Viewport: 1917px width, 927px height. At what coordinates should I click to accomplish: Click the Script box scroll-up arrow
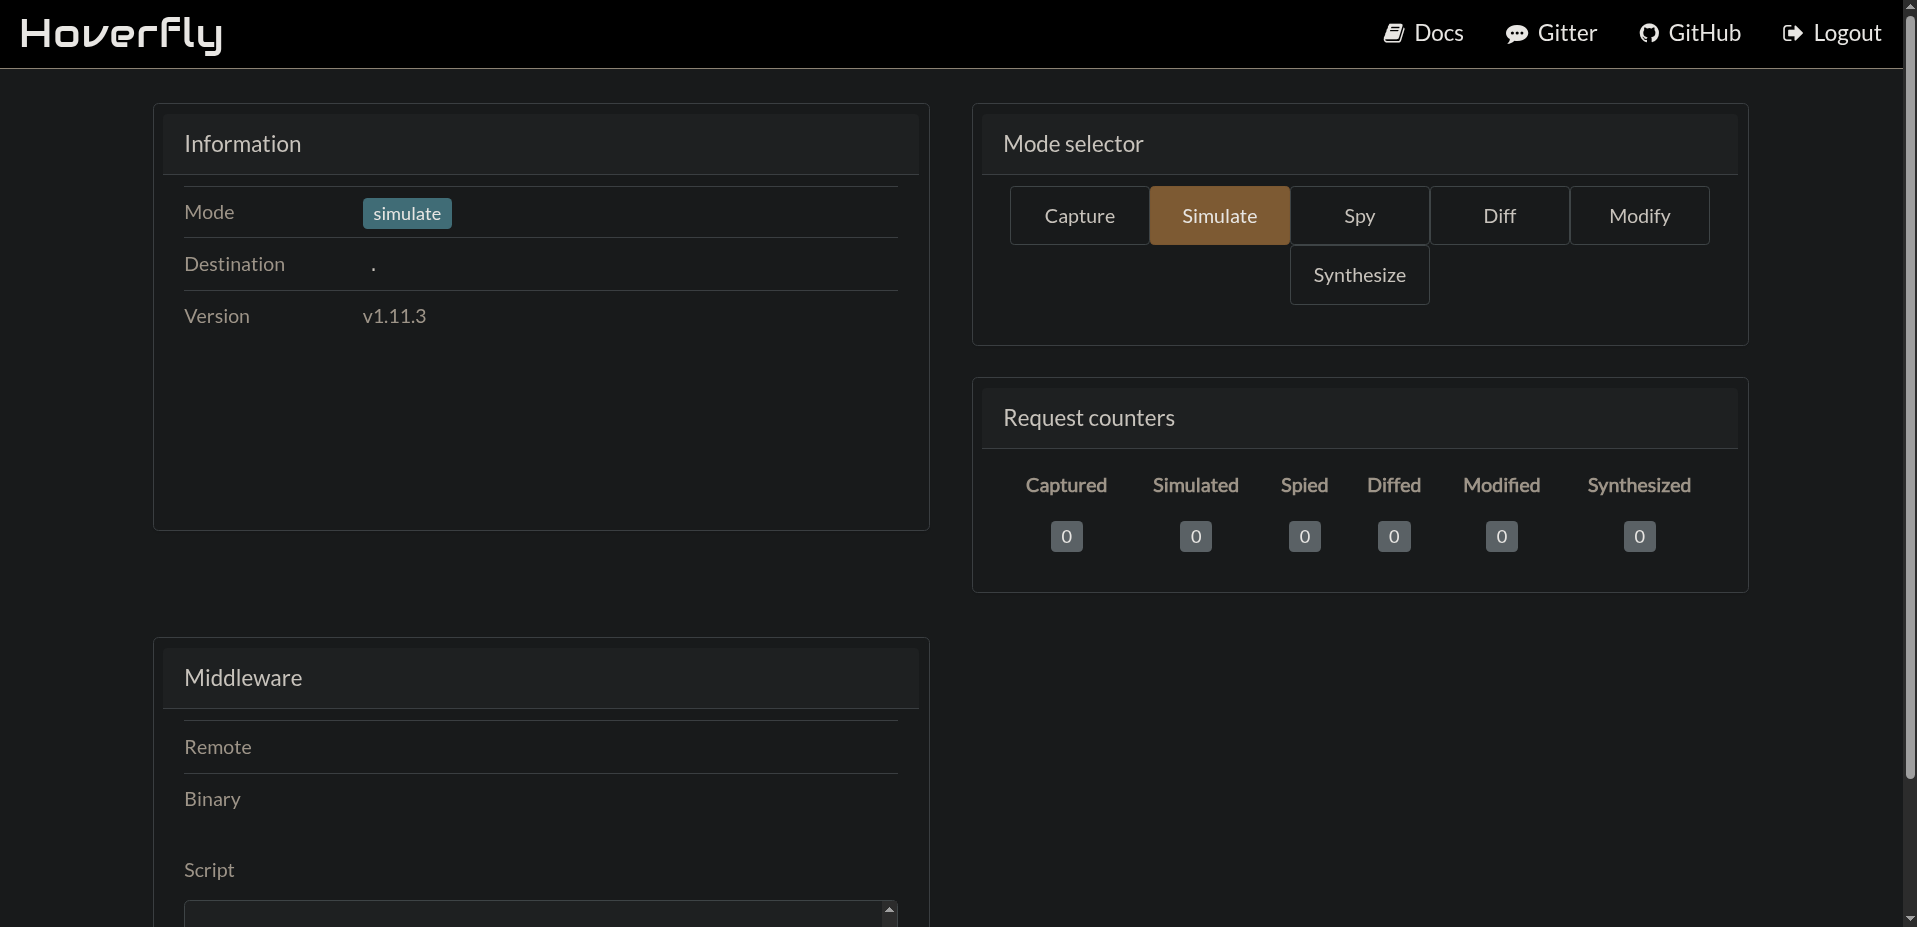coord(889,910)
